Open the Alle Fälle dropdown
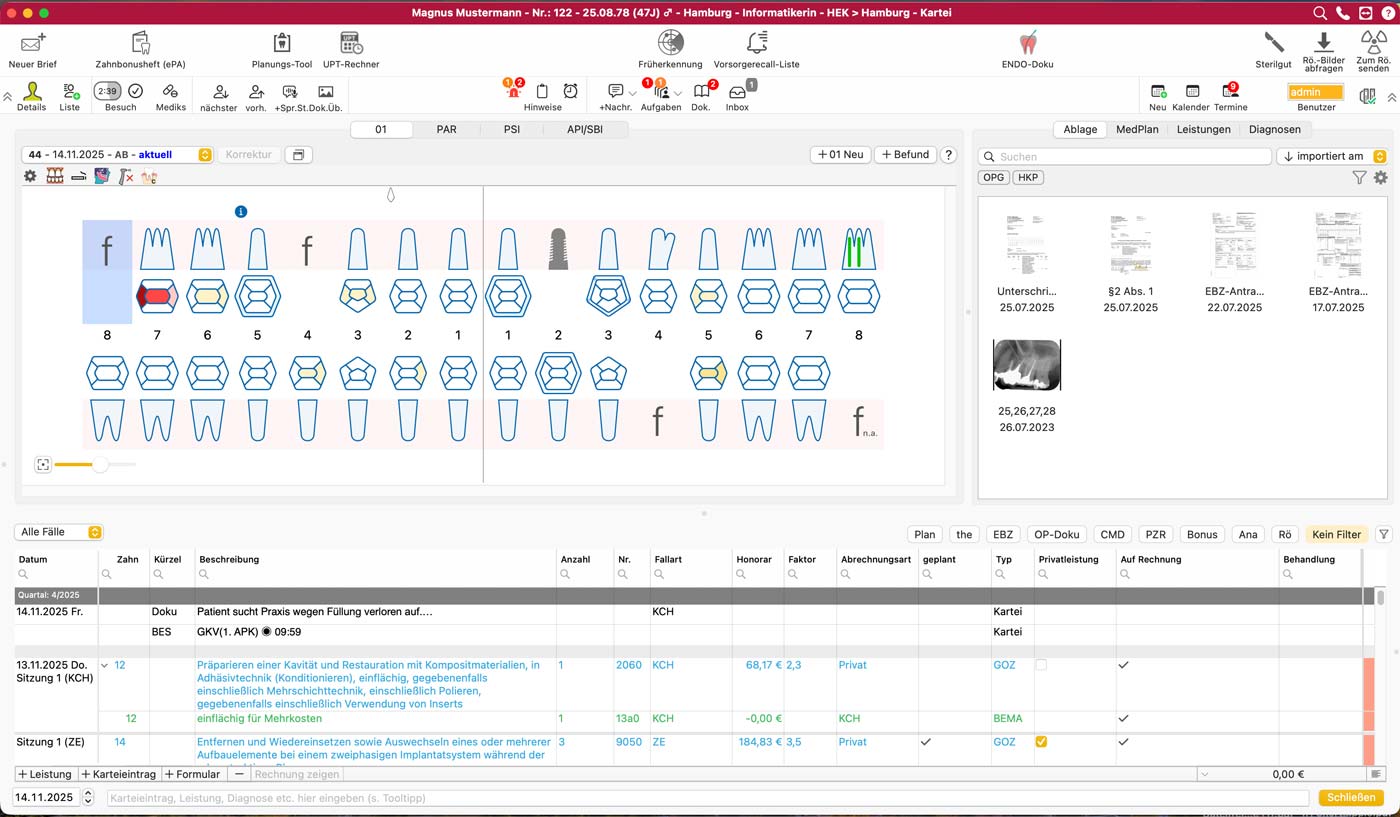This screenshot has height=817, width=1400. [x=59, y=533]
